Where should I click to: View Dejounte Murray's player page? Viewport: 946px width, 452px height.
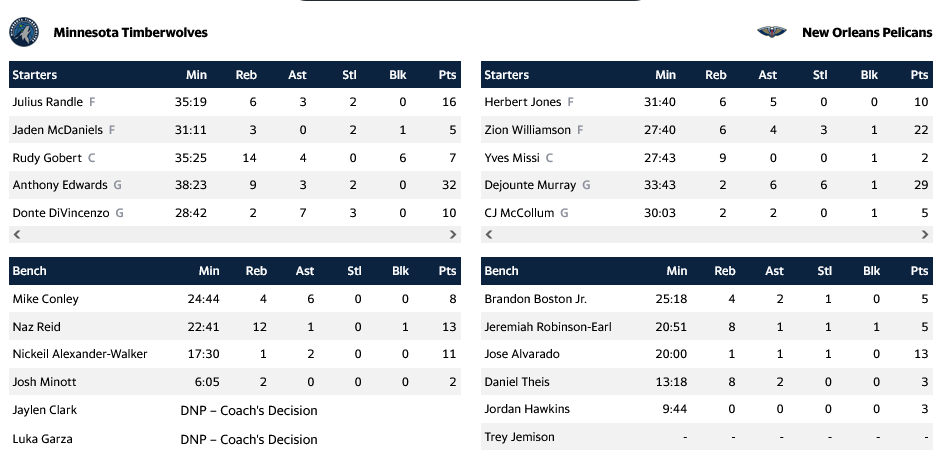pyautogui.click(x=530, y=185)
